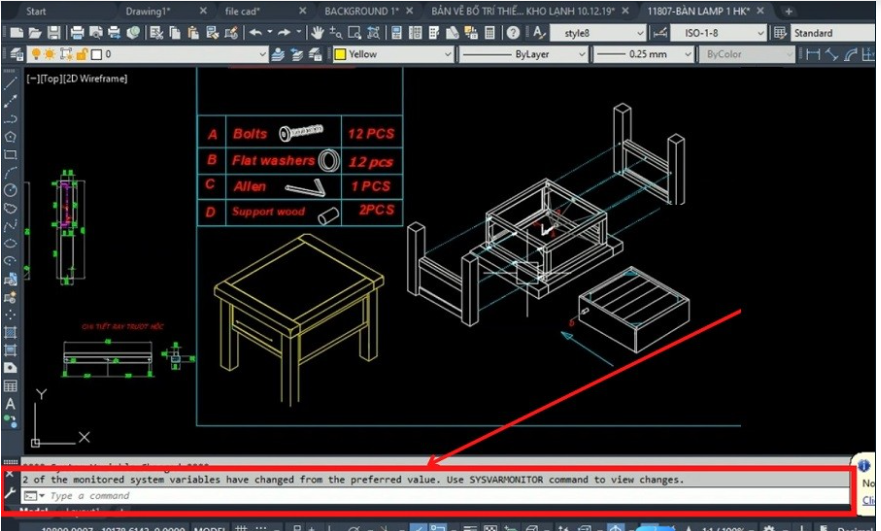The width and height of the screenshot is (881, 531).
Task: Click the Plot (print) icon
Action: [78, 33]
